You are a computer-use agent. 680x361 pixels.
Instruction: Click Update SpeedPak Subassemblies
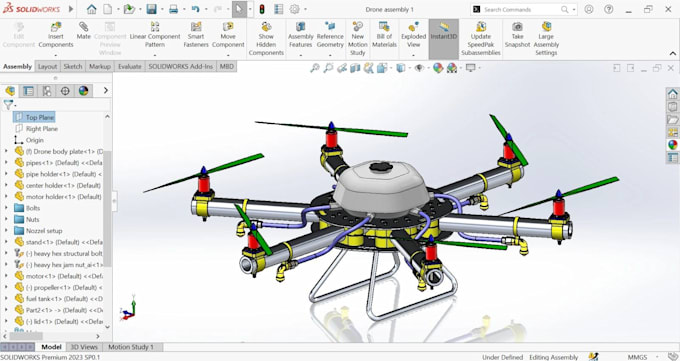(481, 39)
